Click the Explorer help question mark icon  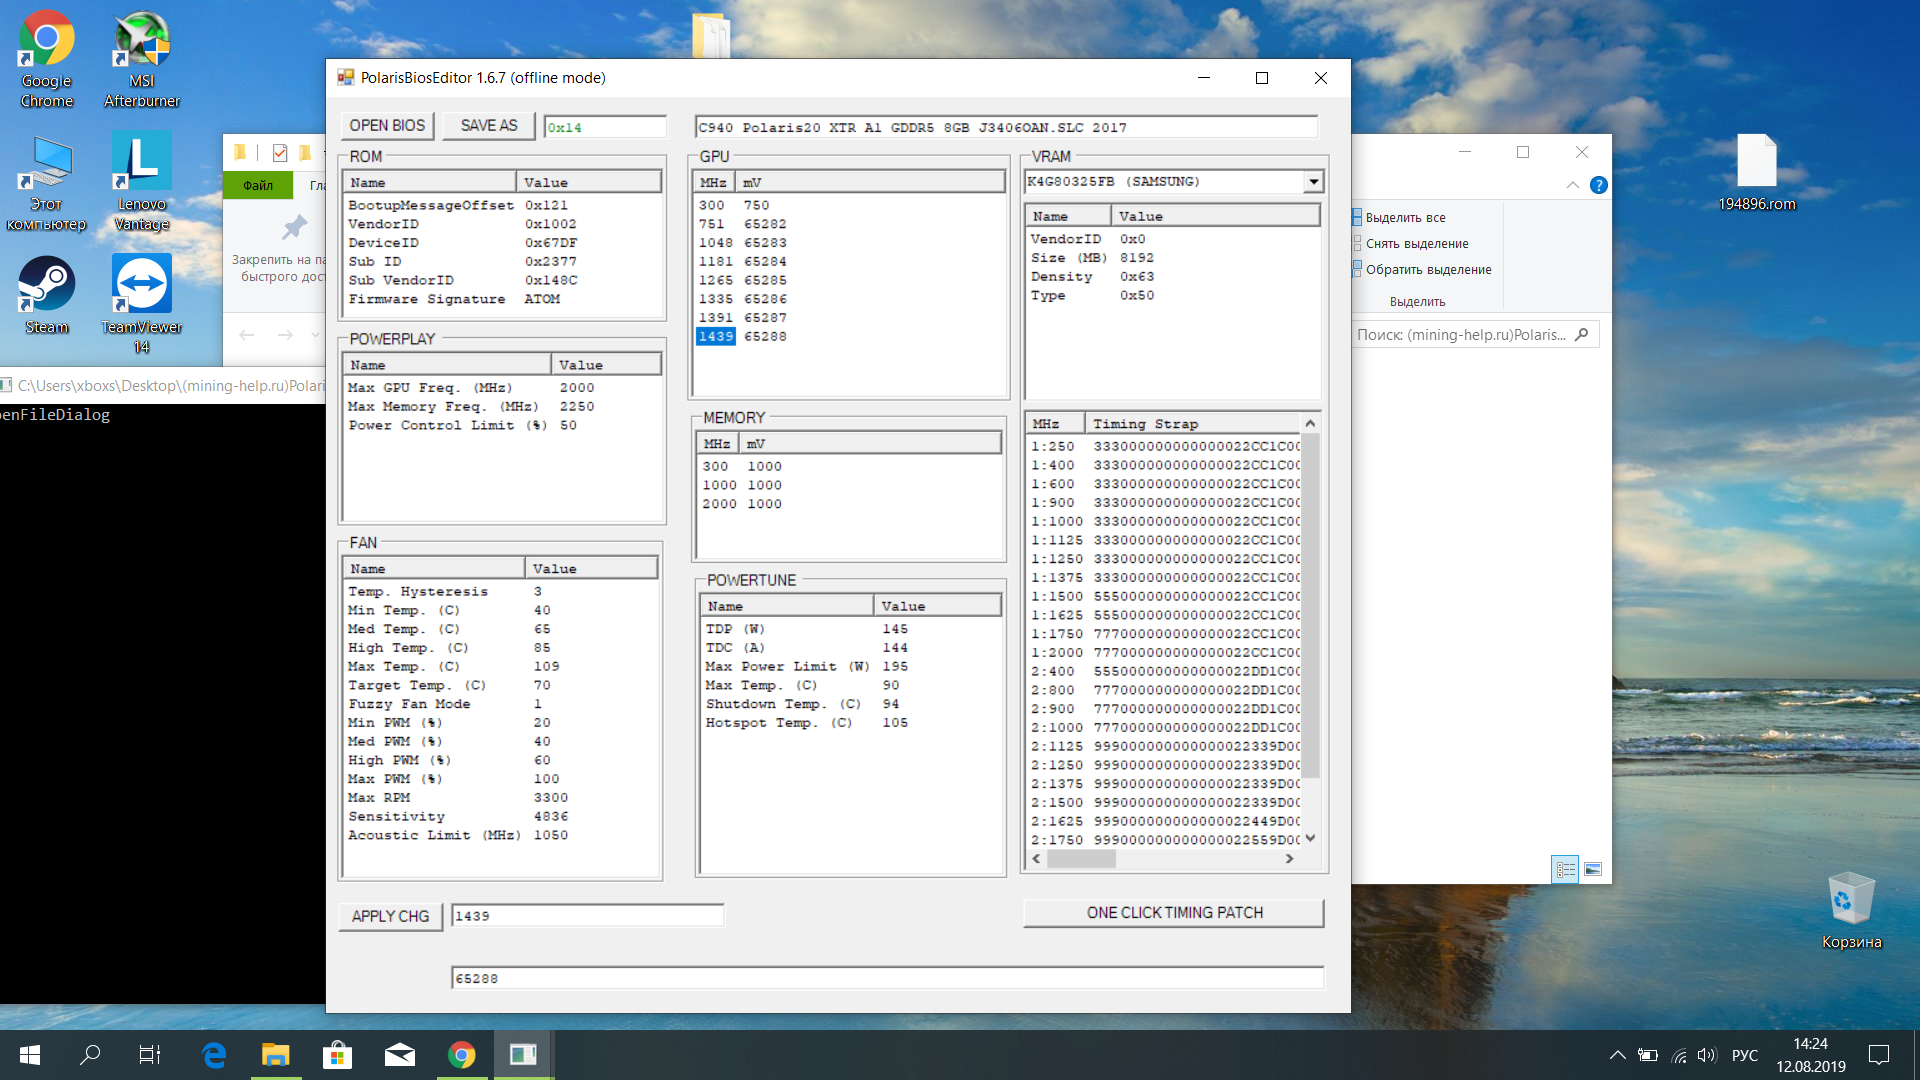(1599, 185)
